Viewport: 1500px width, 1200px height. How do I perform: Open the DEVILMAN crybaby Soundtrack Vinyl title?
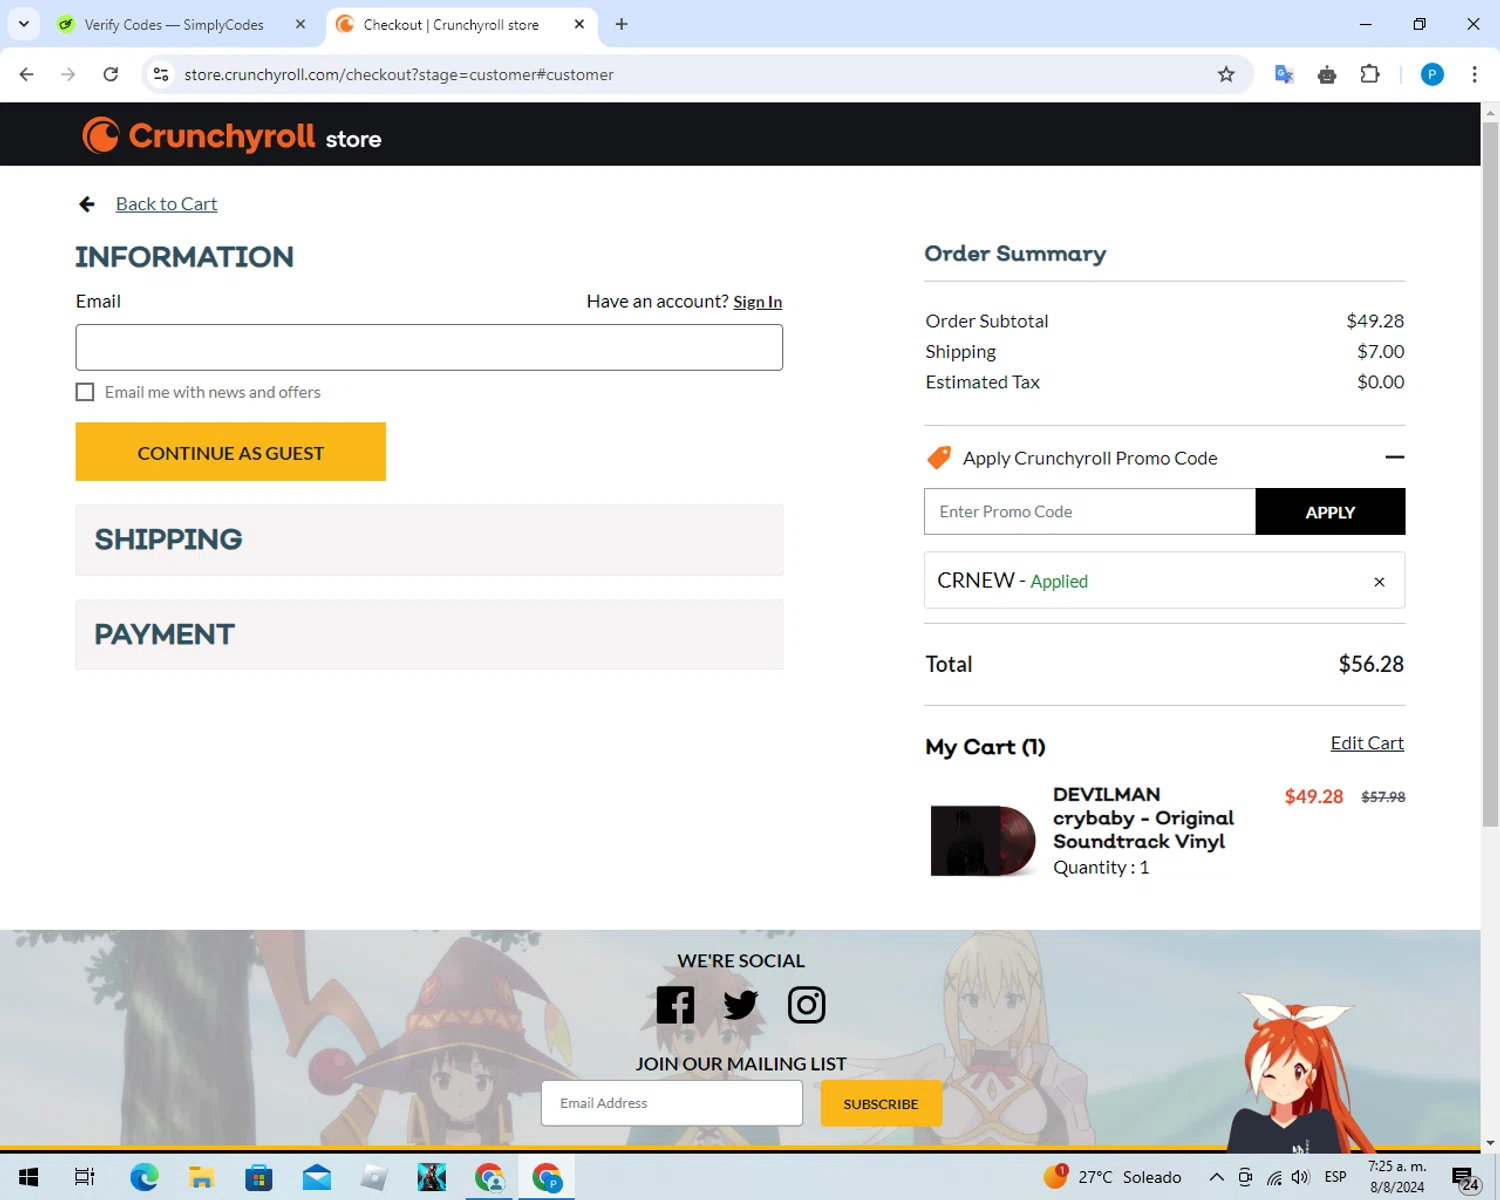(x=1143, y=818)
